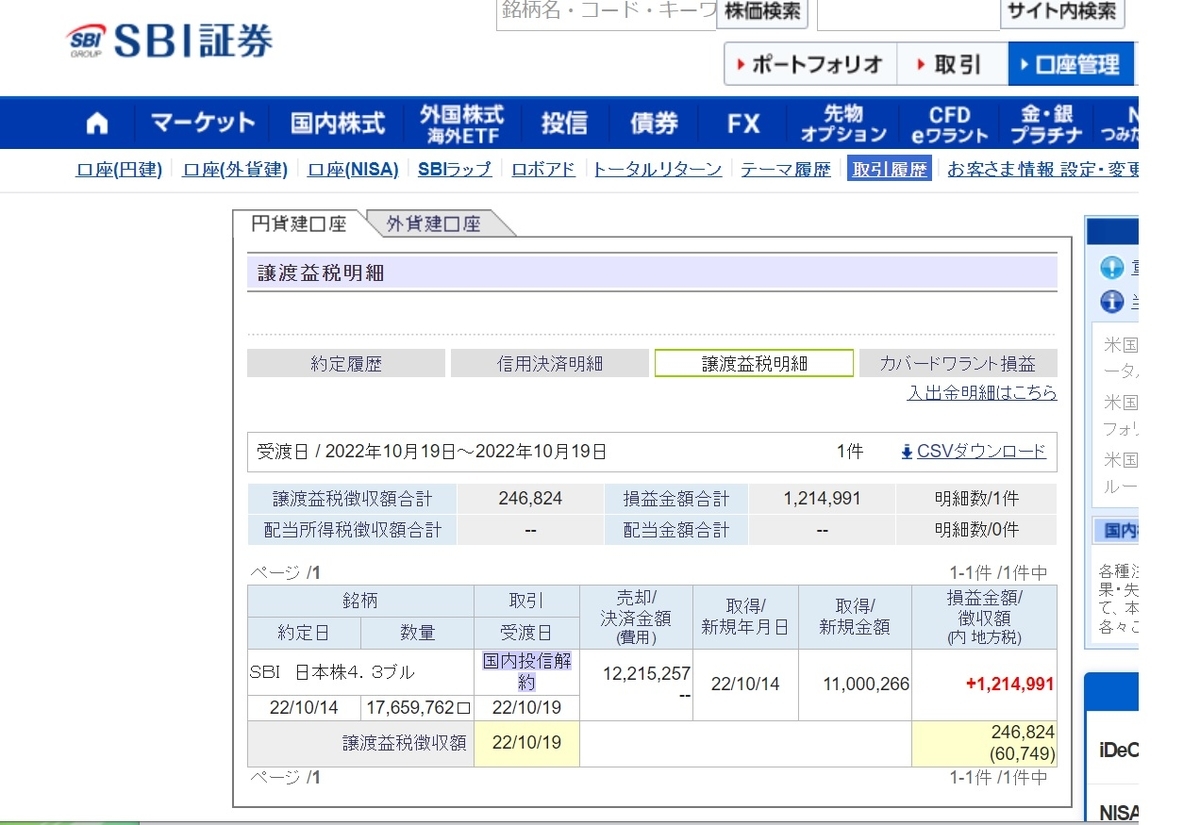Image resolution: width=1200 pixels, height=825 pixels.
Task: Click the SBI 日本株4.3ブル fund name
Action: (332, 672)
